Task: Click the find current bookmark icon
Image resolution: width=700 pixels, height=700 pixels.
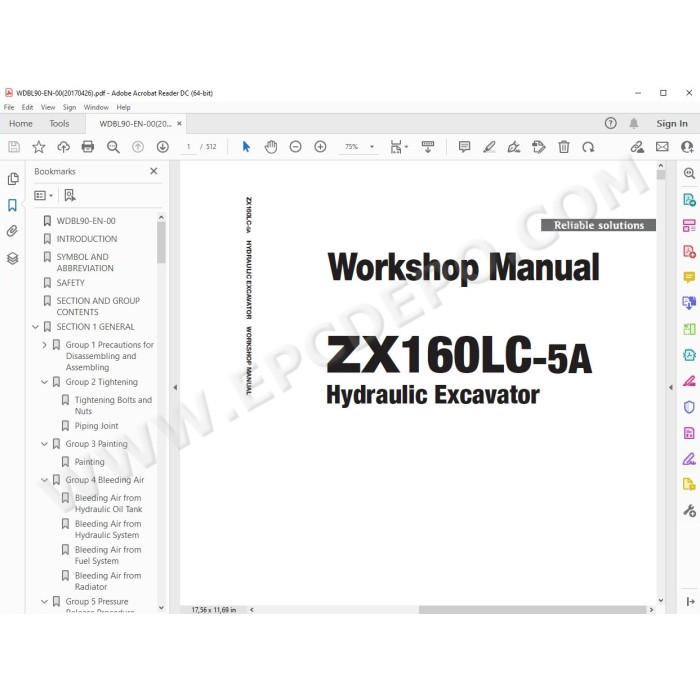Action: pos(70,195)
